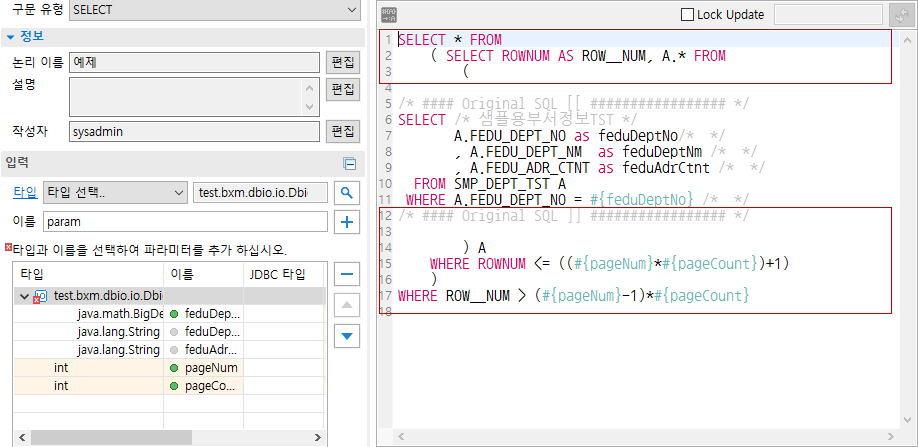Click the type field showing test.bxm.dbio.io.Dbi

tap(261, 192)
